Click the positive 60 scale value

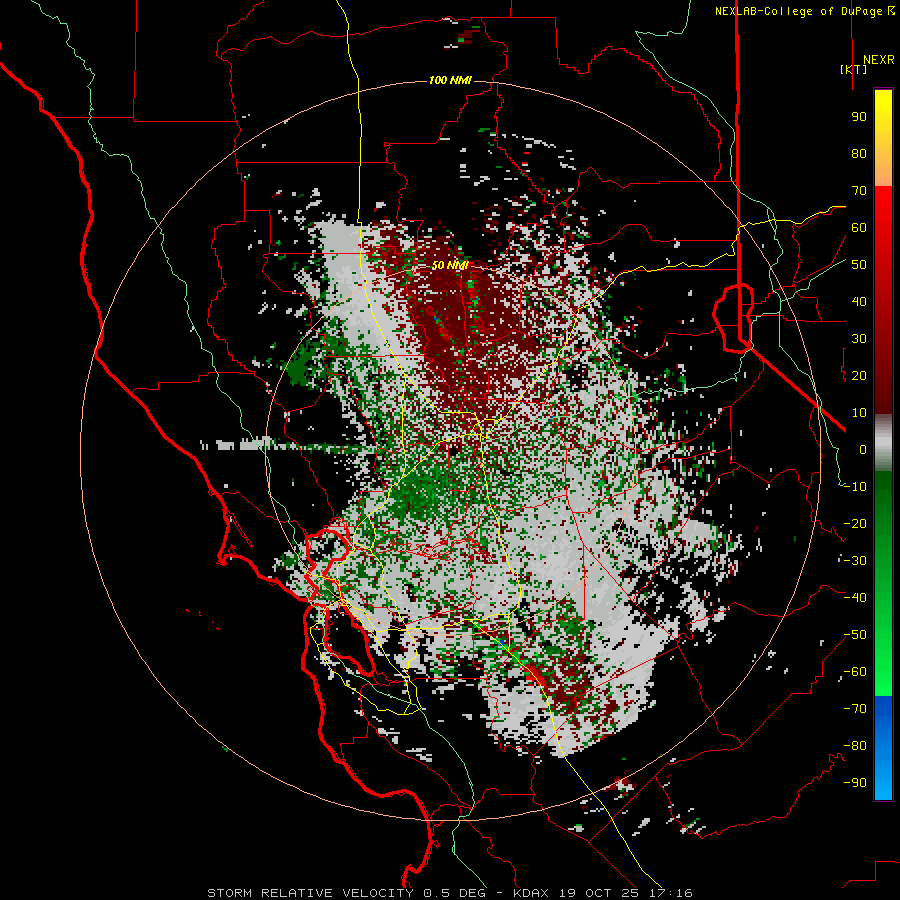tap(859, 228)
